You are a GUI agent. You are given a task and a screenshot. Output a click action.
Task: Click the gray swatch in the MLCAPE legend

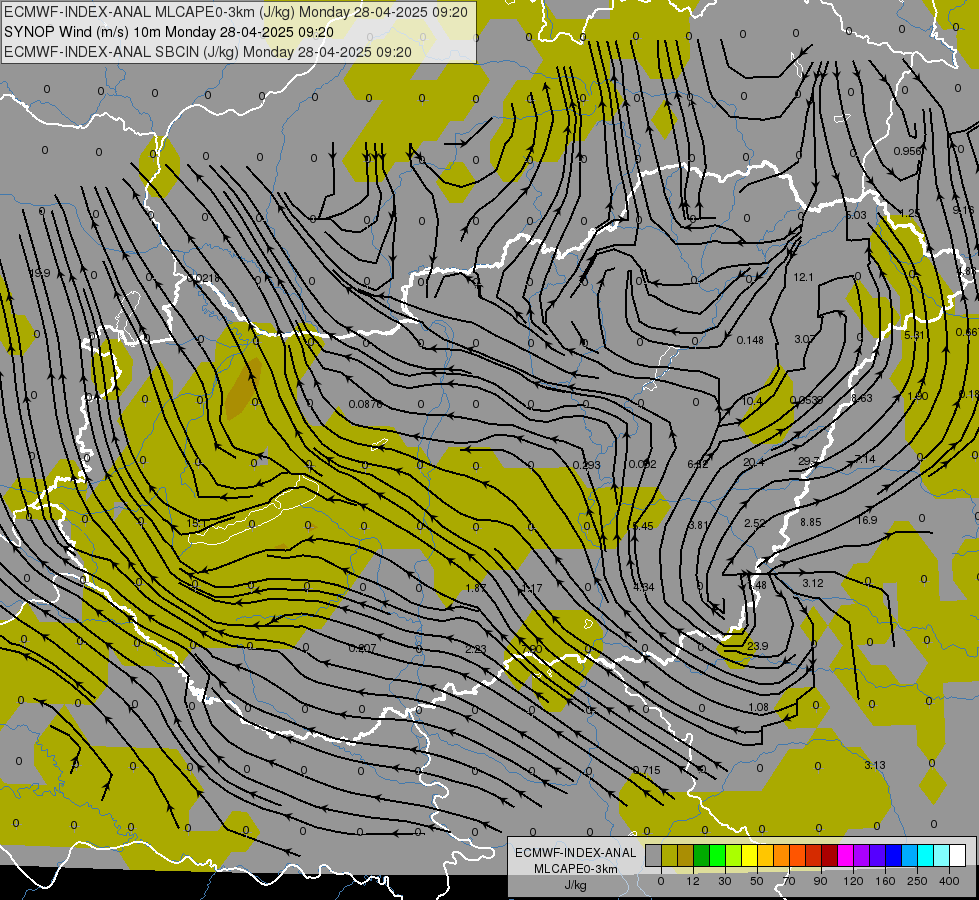[x=653, y=855]
